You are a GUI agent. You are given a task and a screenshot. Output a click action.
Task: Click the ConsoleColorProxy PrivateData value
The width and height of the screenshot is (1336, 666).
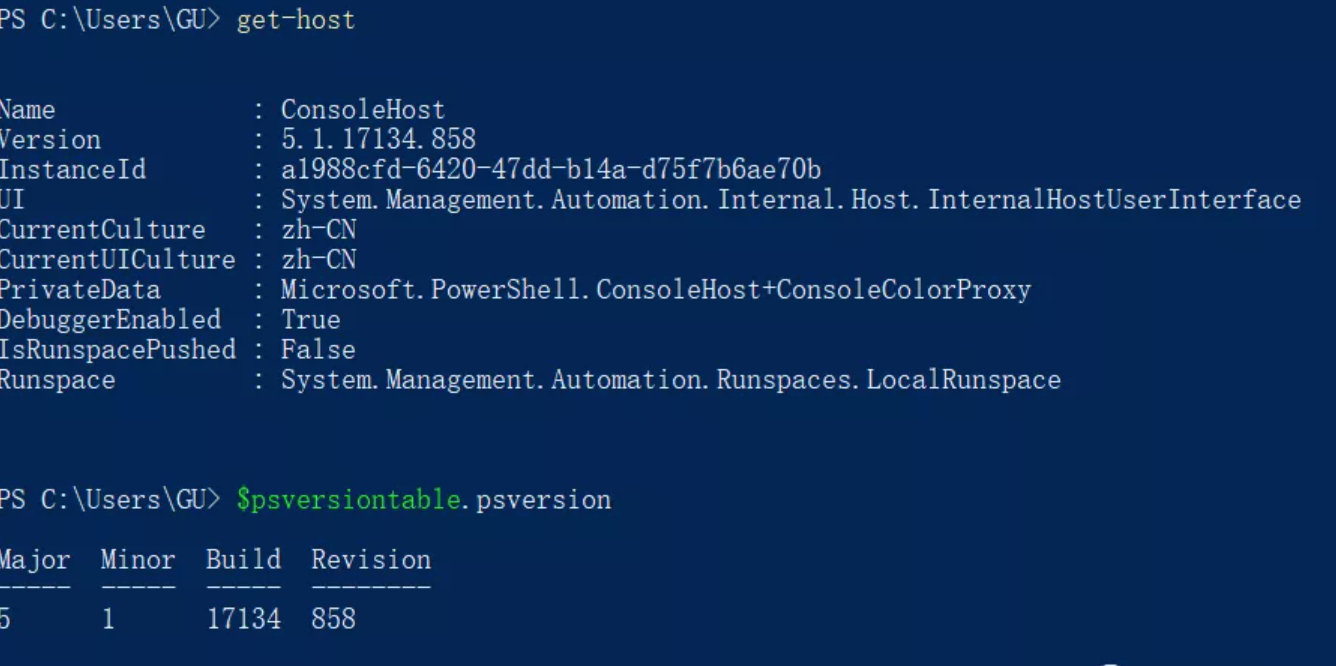point(655,290)
